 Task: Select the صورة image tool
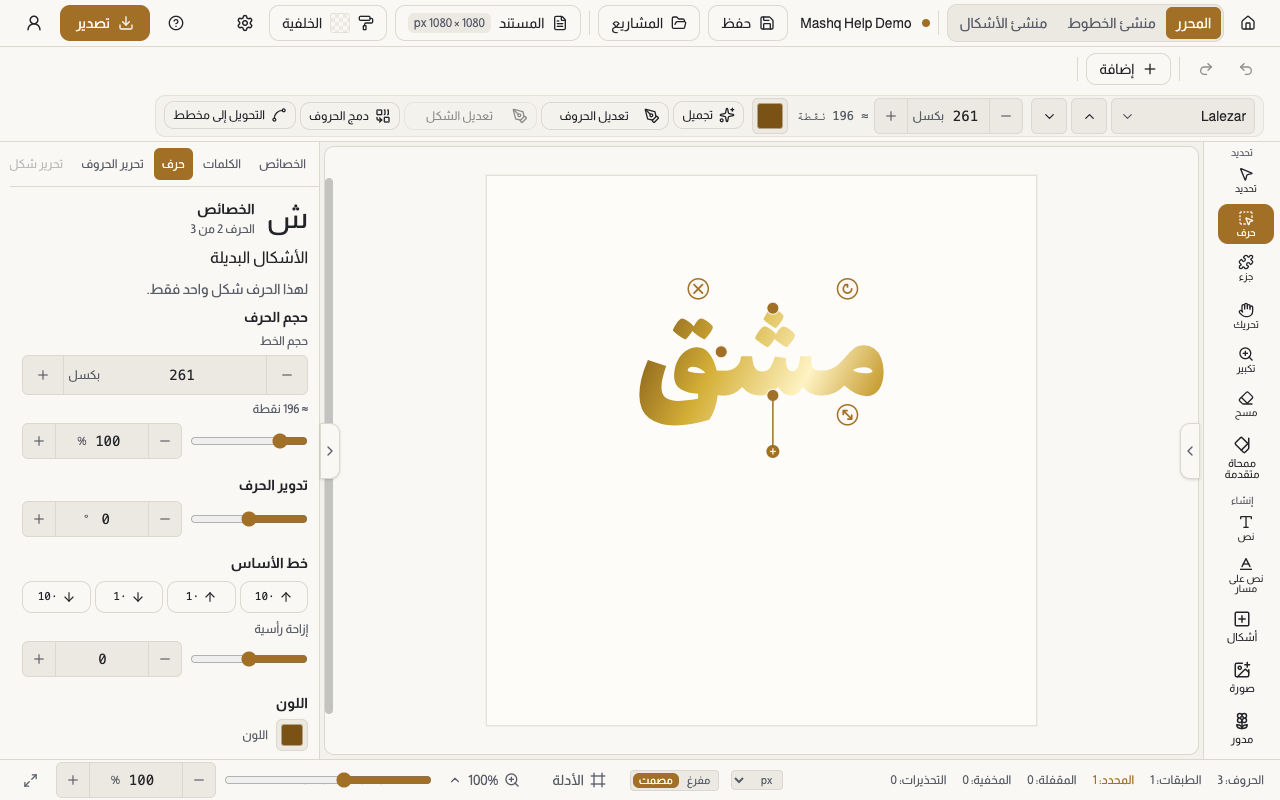pyautogui.click(x=1242, y=678)
